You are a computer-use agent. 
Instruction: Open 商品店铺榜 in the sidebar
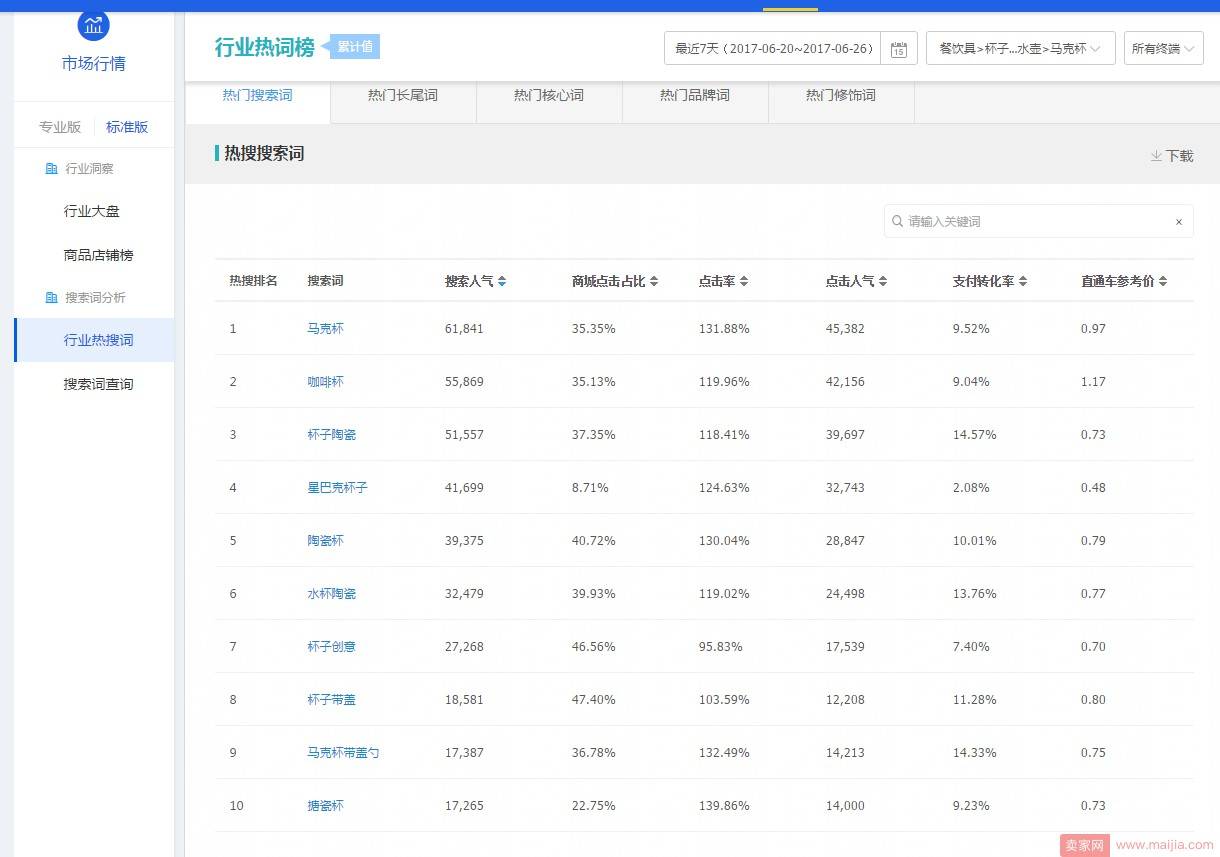[x=99, y=255]
